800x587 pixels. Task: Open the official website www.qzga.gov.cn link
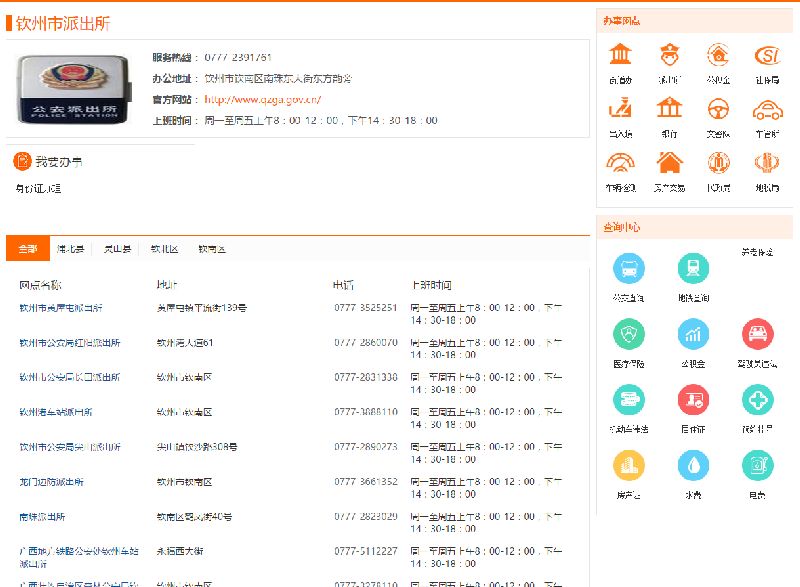click(262, 99)
